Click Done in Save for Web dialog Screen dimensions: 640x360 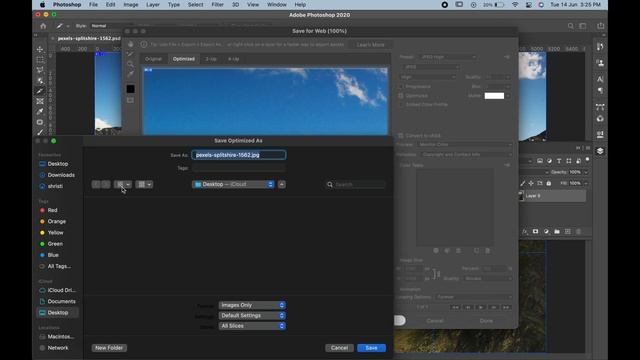486,321
